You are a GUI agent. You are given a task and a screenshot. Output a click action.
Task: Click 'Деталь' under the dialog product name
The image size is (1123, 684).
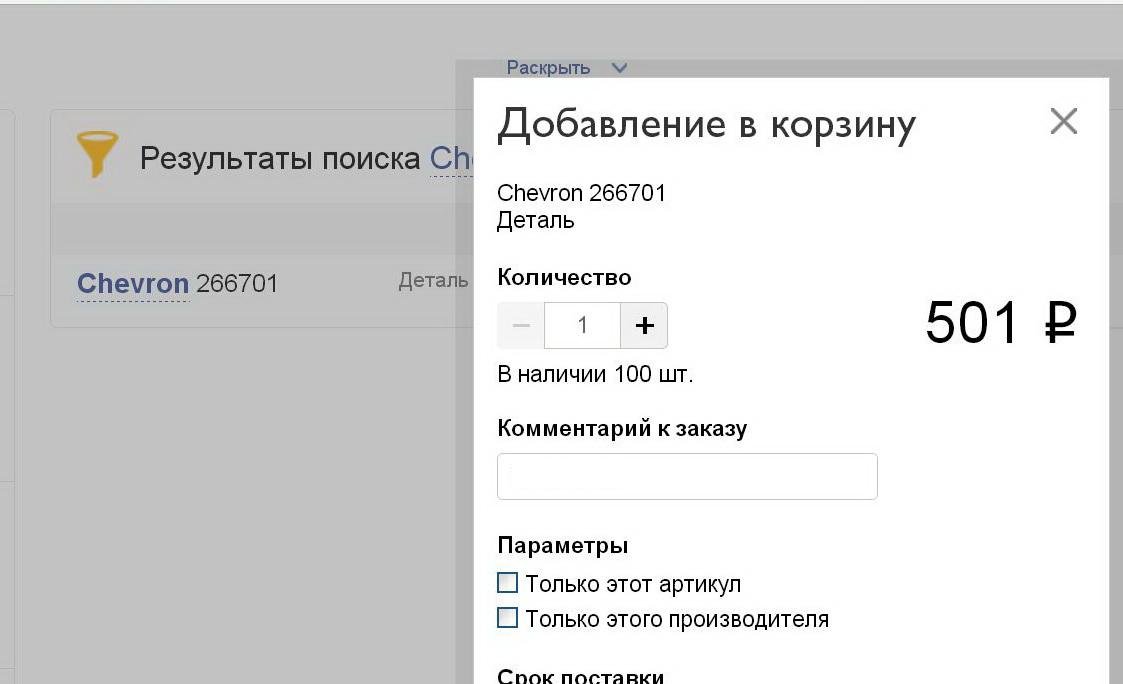click(x=536, y=221)
